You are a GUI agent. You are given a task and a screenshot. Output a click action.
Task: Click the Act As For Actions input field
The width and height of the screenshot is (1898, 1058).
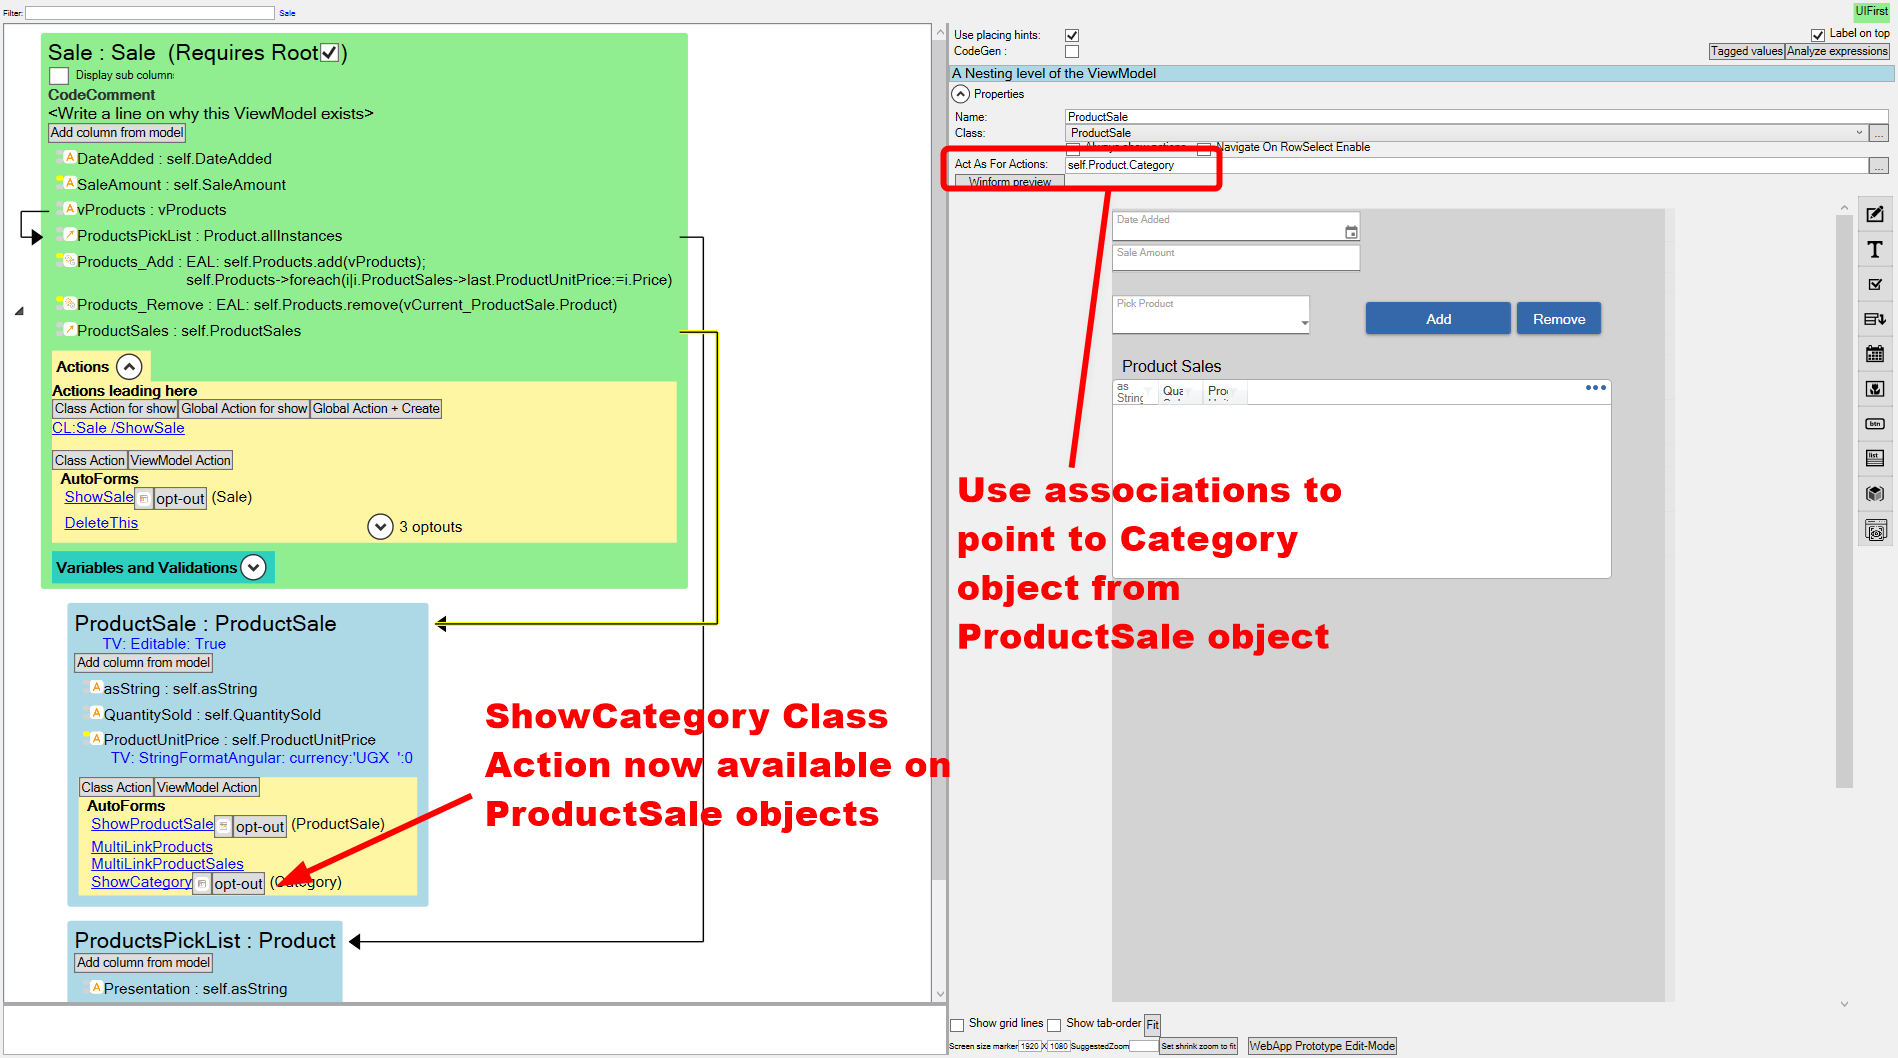pyautogui.click(x=1466, y=165)
